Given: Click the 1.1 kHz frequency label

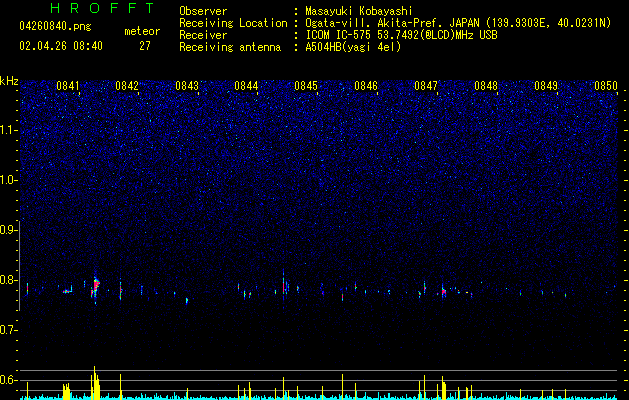Looking at the screenshot, I should [8, 130].
